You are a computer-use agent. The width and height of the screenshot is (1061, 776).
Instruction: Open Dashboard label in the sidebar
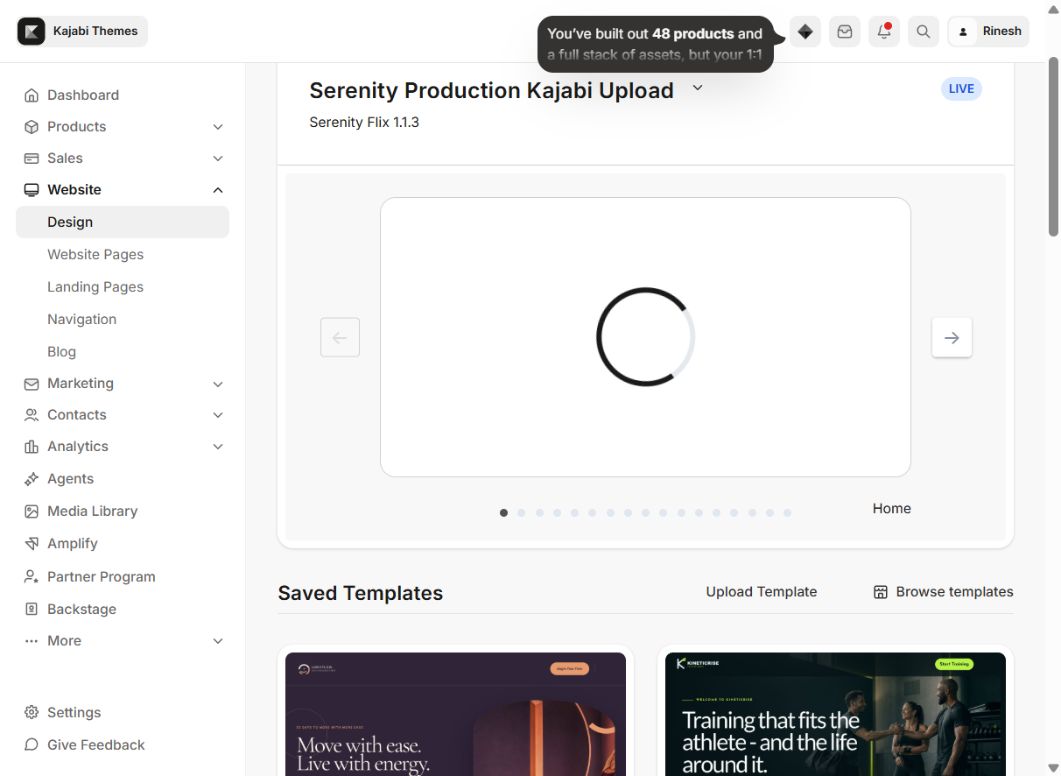(83, 95)
